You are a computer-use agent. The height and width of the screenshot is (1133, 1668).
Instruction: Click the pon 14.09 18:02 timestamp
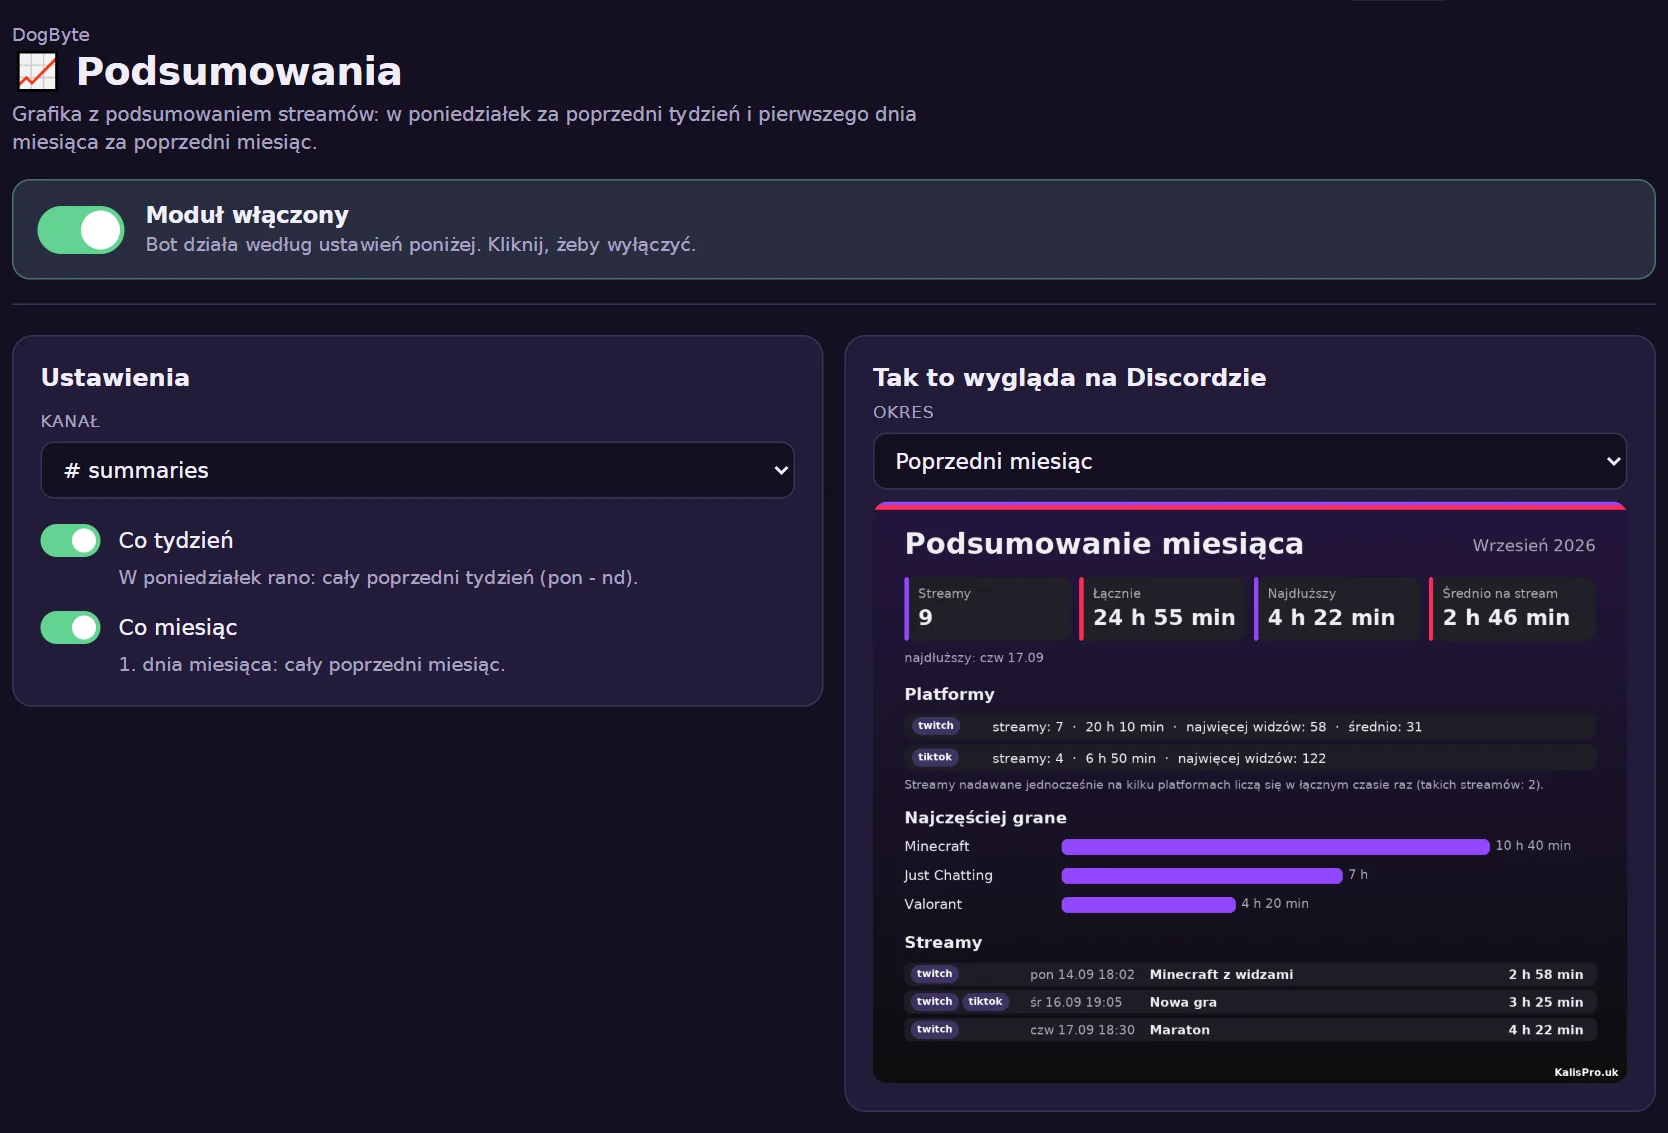(x=1082, y=974)
